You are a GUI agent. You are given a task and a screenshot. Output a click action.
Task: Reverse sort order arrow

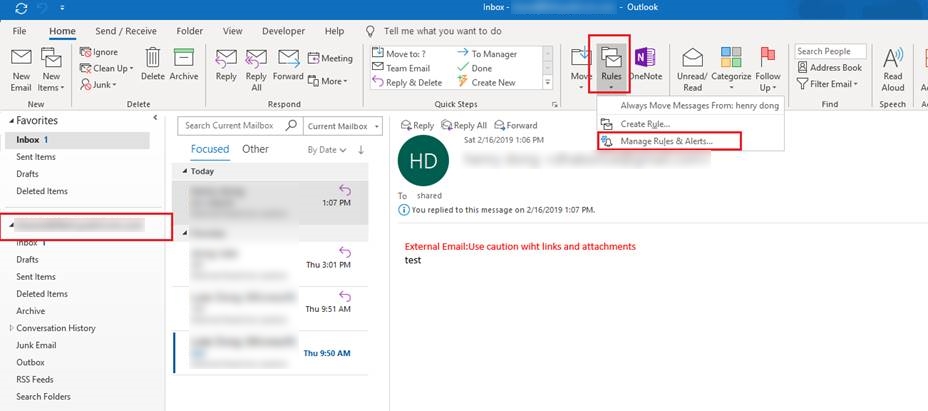coord(360,150)
